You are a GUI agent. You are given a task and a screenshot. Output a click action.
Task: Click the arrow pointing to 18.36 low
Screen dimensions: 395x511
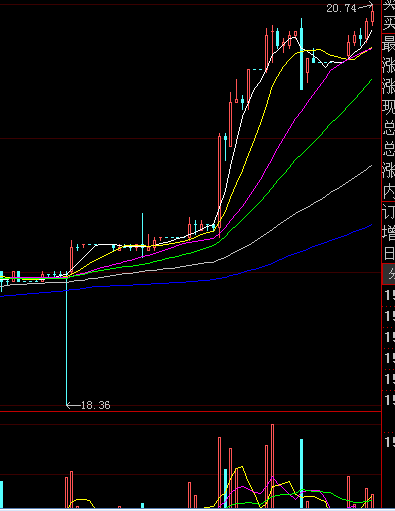pos(73,405)
